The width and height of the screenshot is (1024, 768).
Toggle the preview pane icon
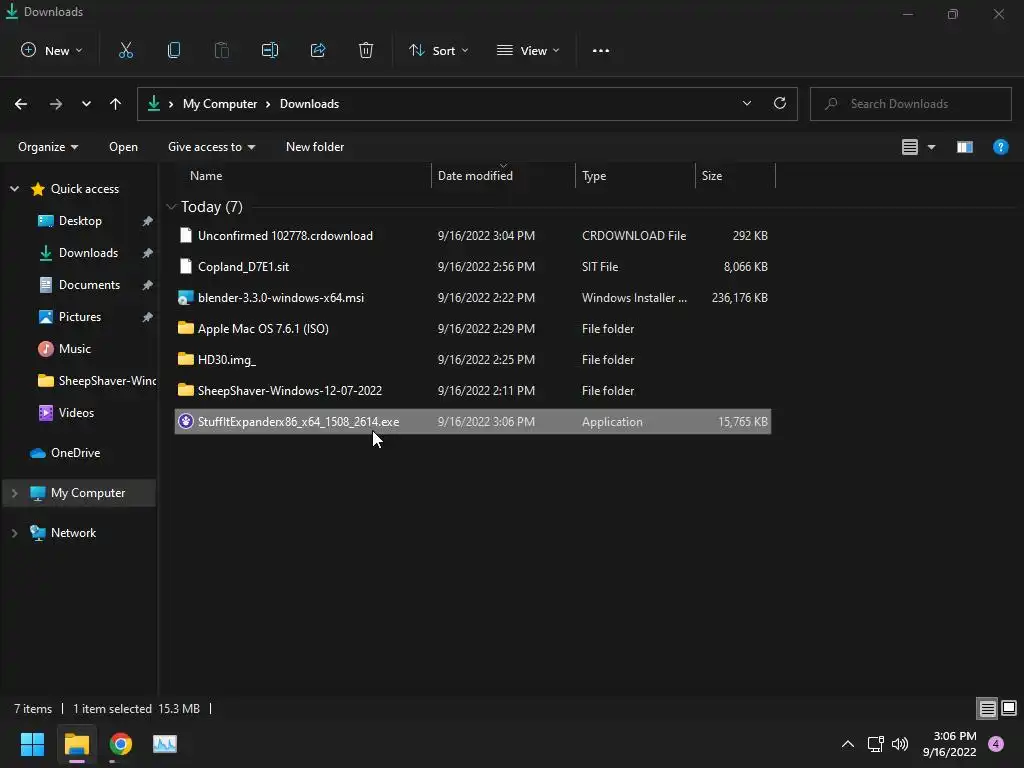point(965,147)
